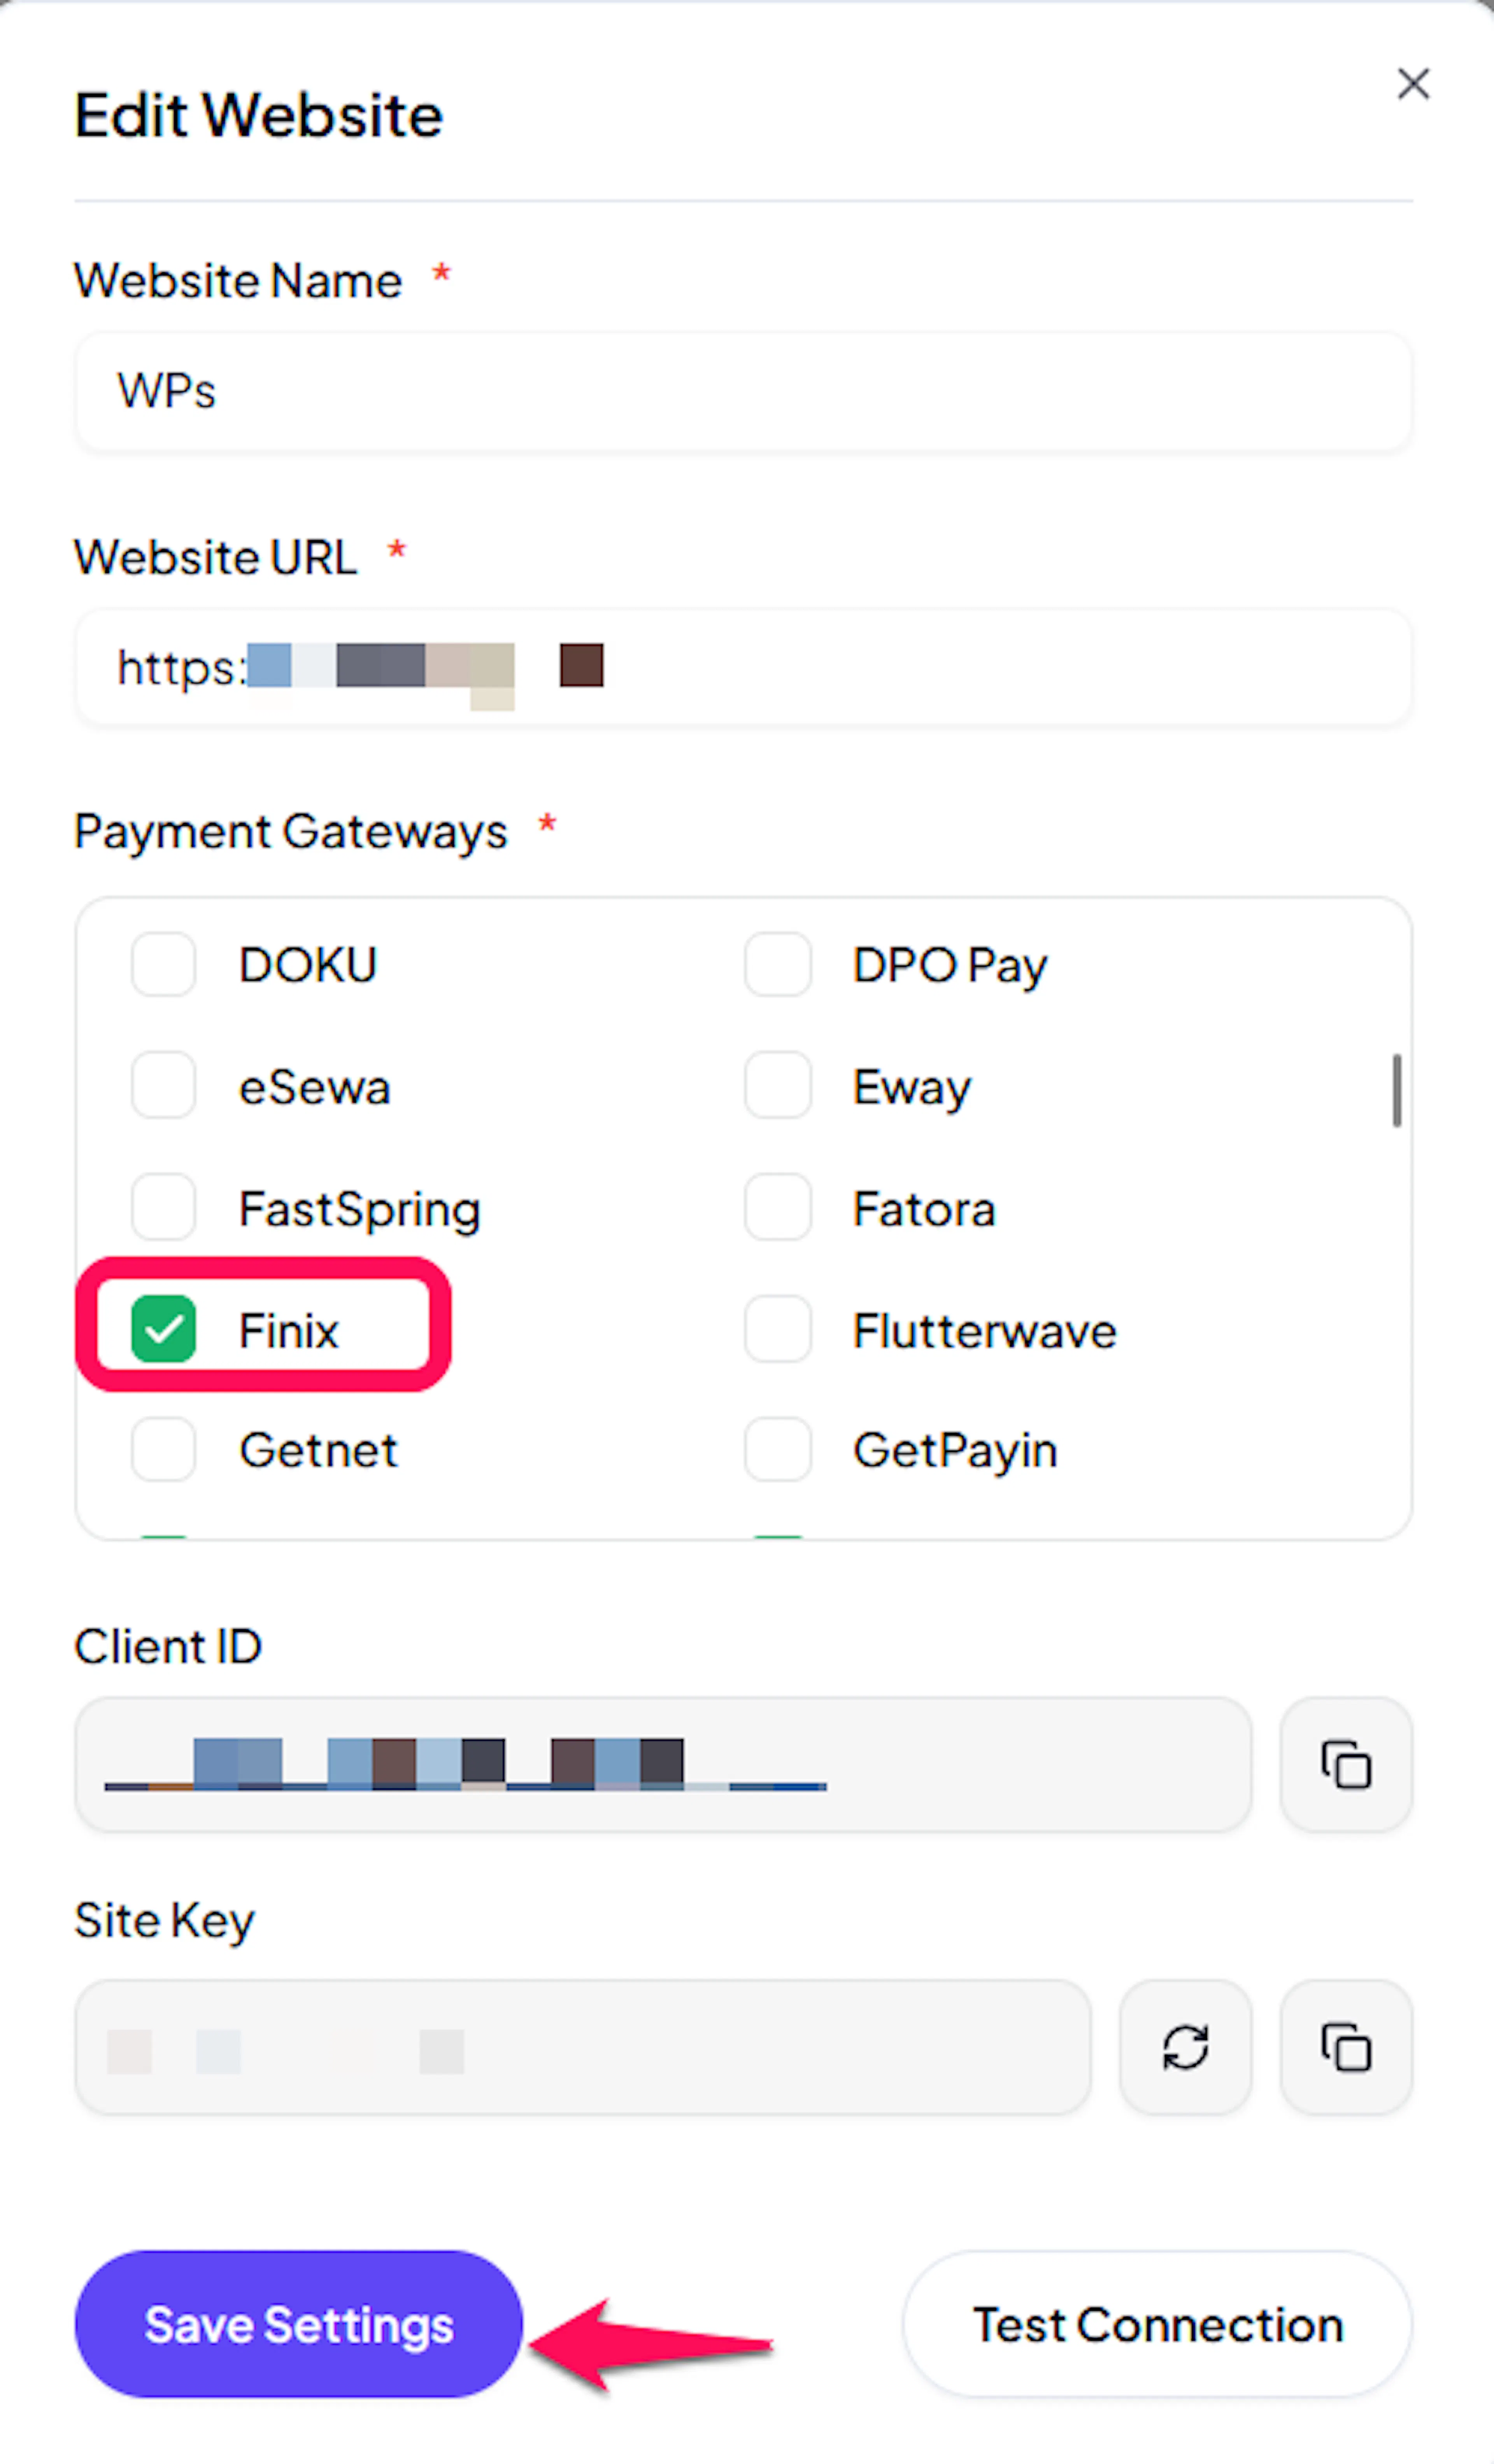
Task: Focus the Website Name input field
Action: [x=743, y=391]
